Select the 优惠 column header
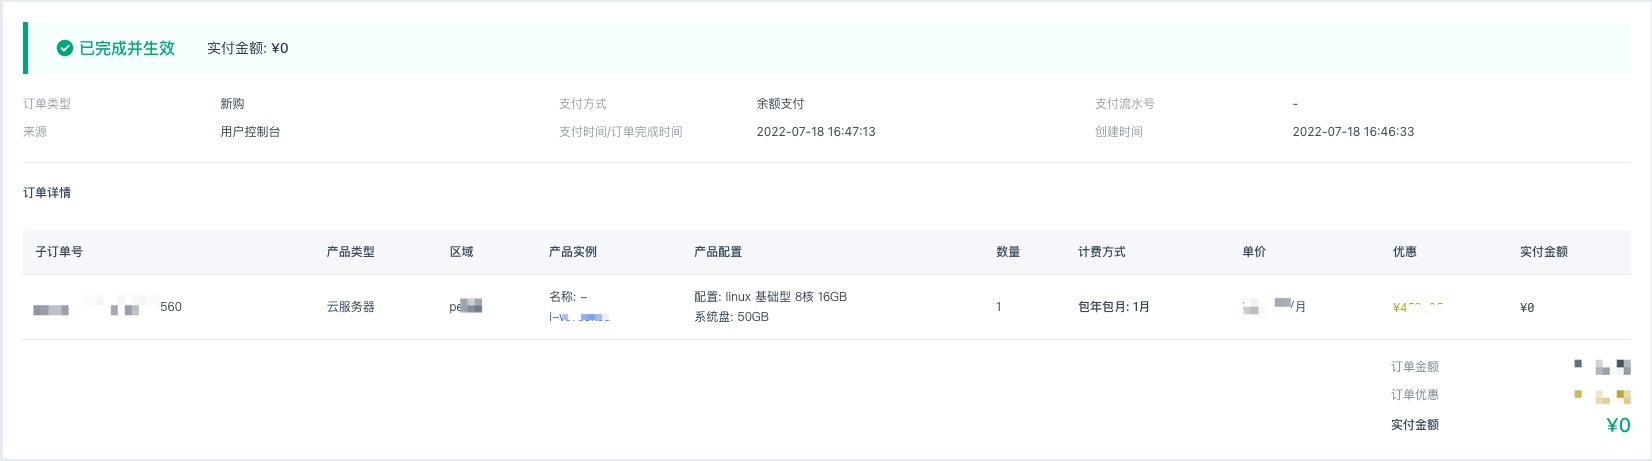 coord(1404,252)
